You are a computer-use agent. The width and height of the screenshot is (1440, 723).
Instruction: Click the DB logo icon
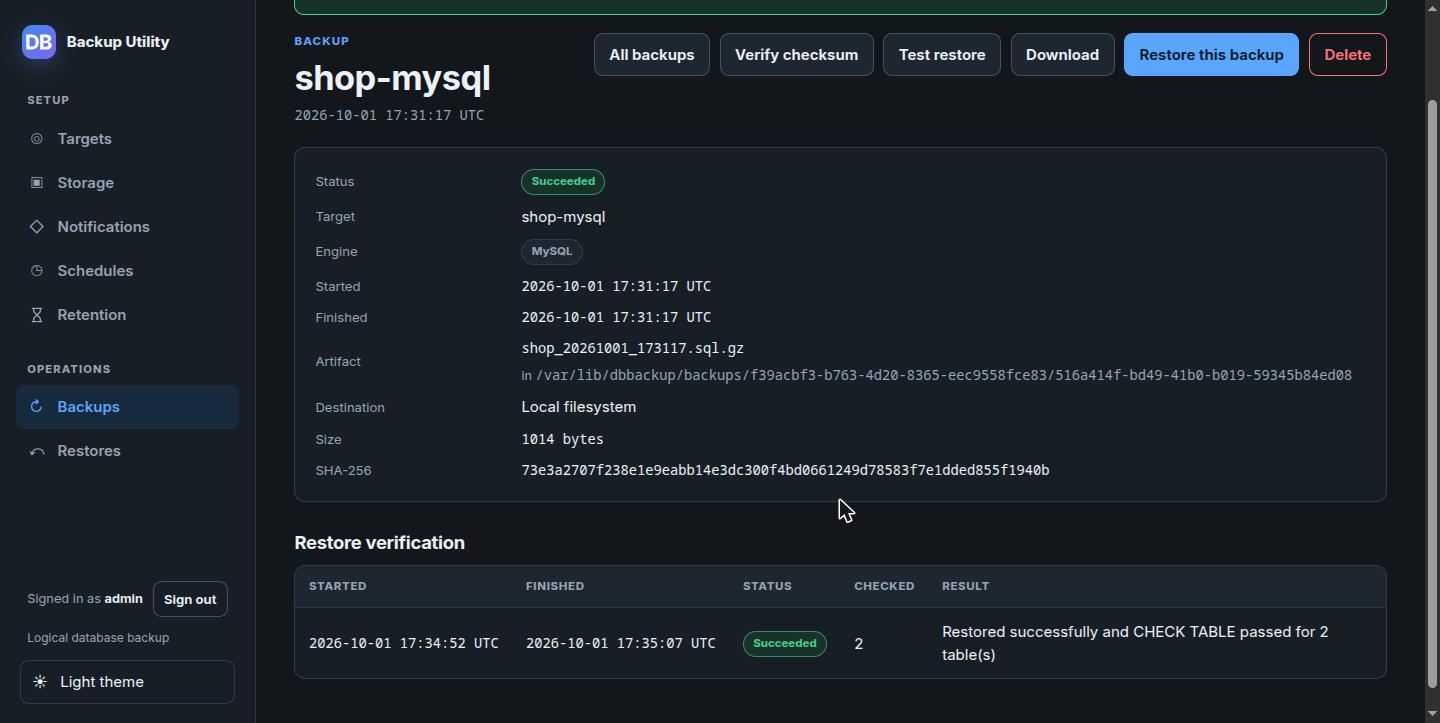point(39,42)
